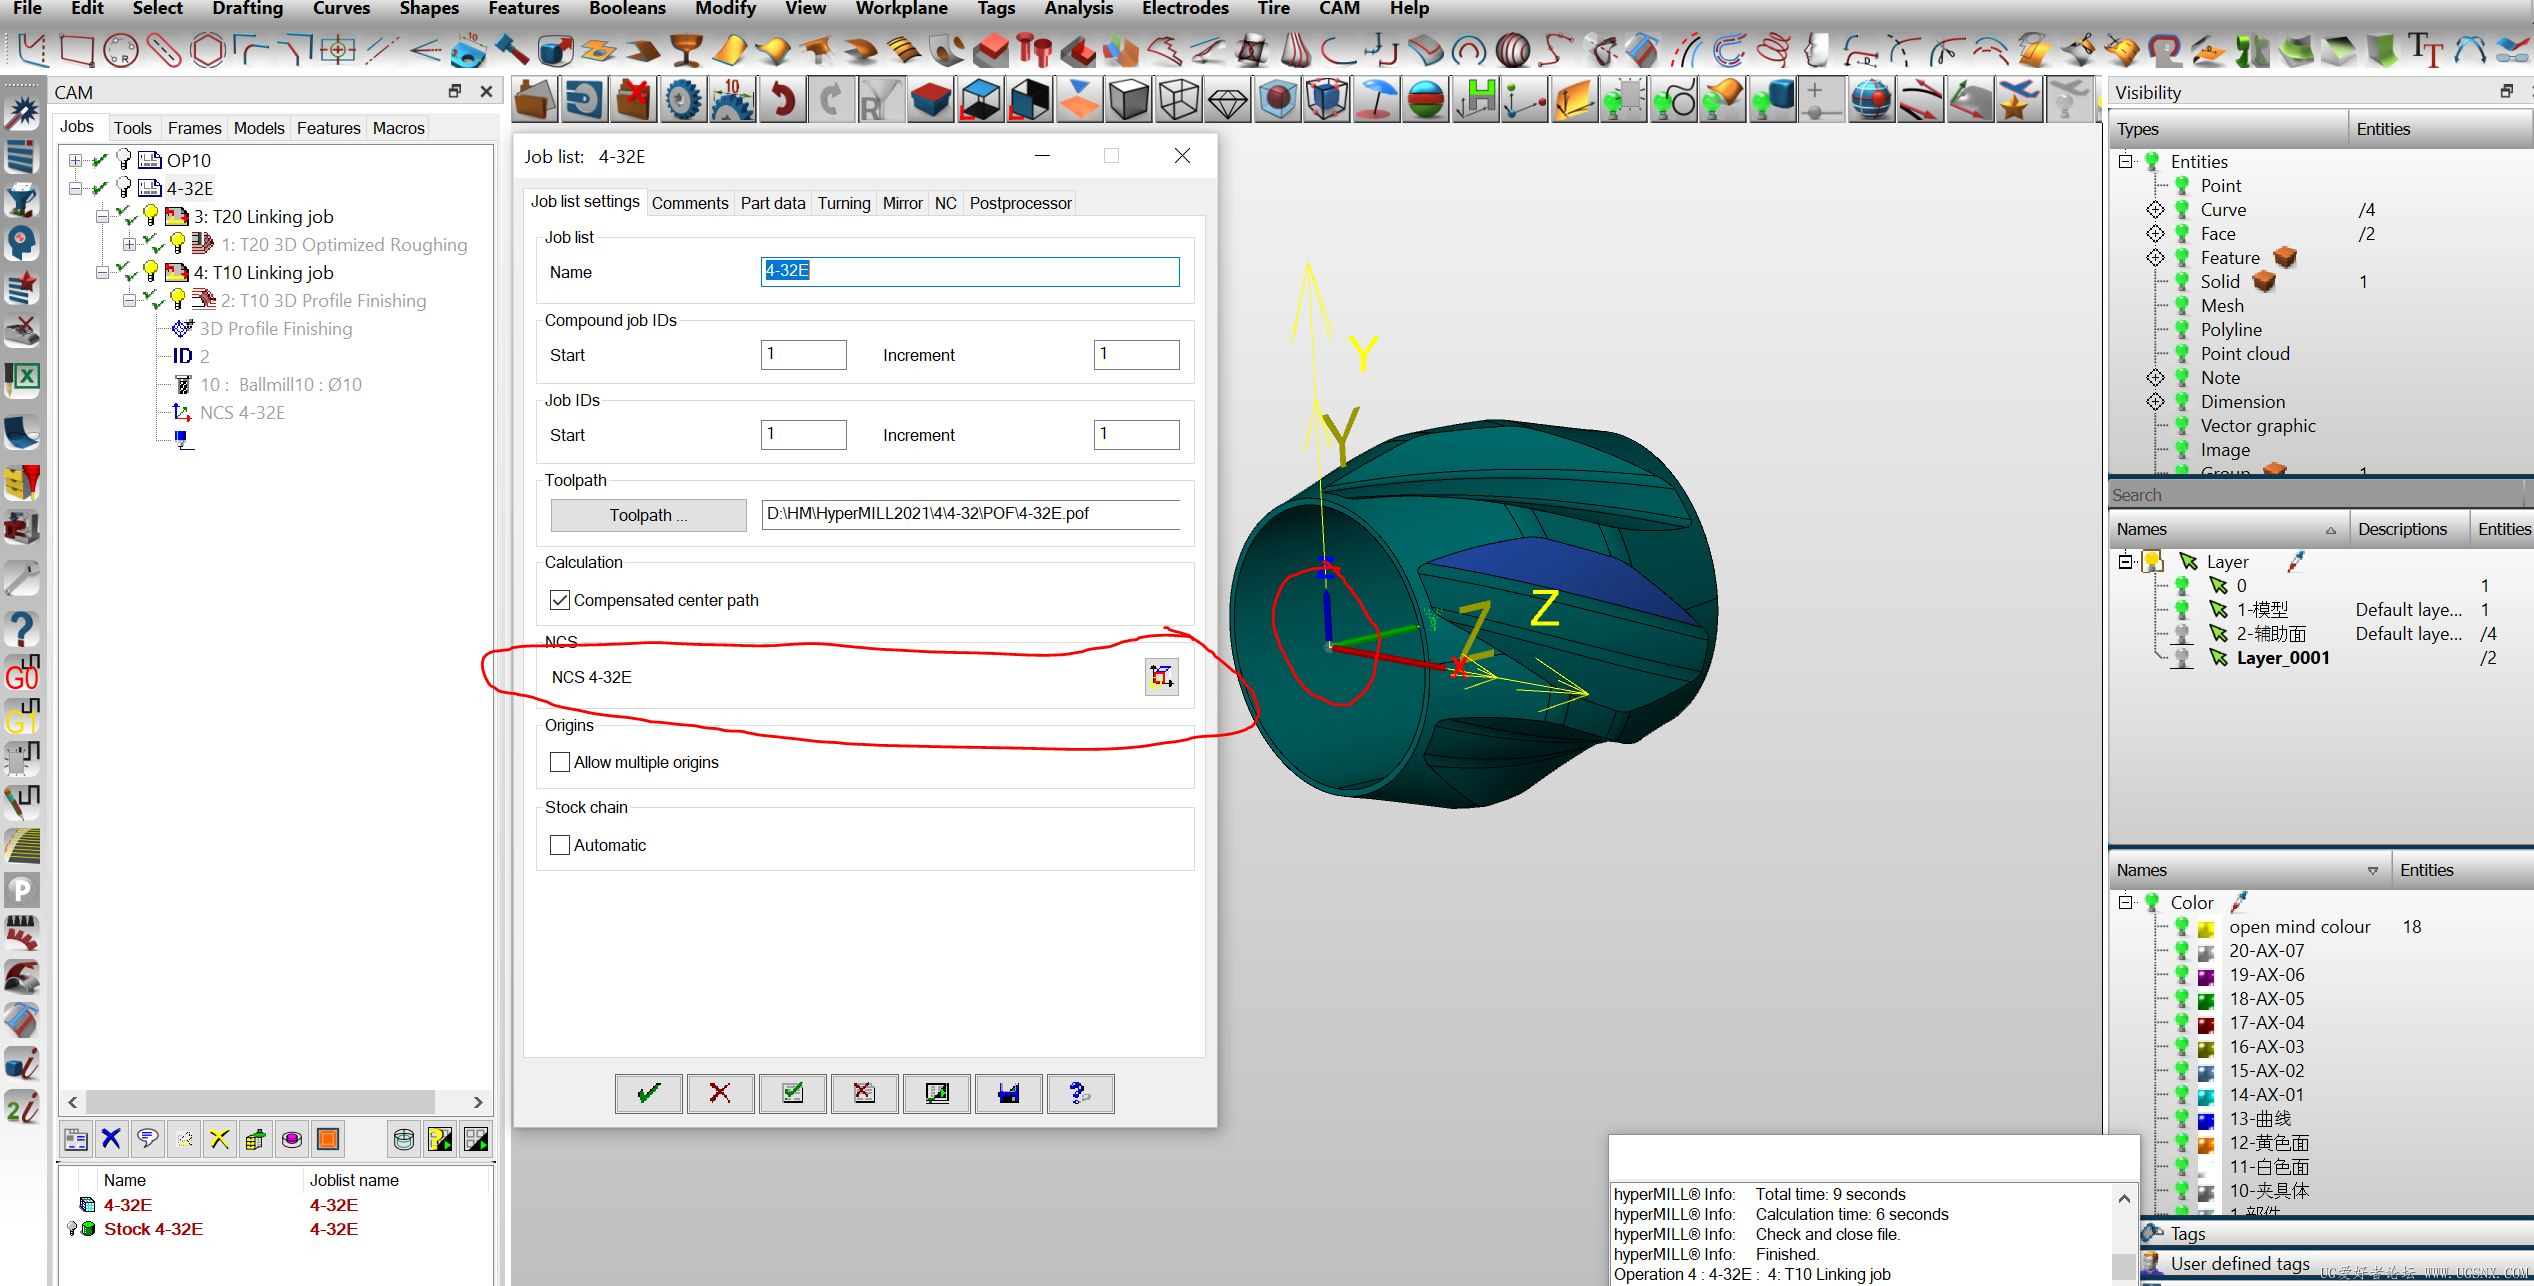
Task: Expand the OP10 job list tree node
Action: 76,160
